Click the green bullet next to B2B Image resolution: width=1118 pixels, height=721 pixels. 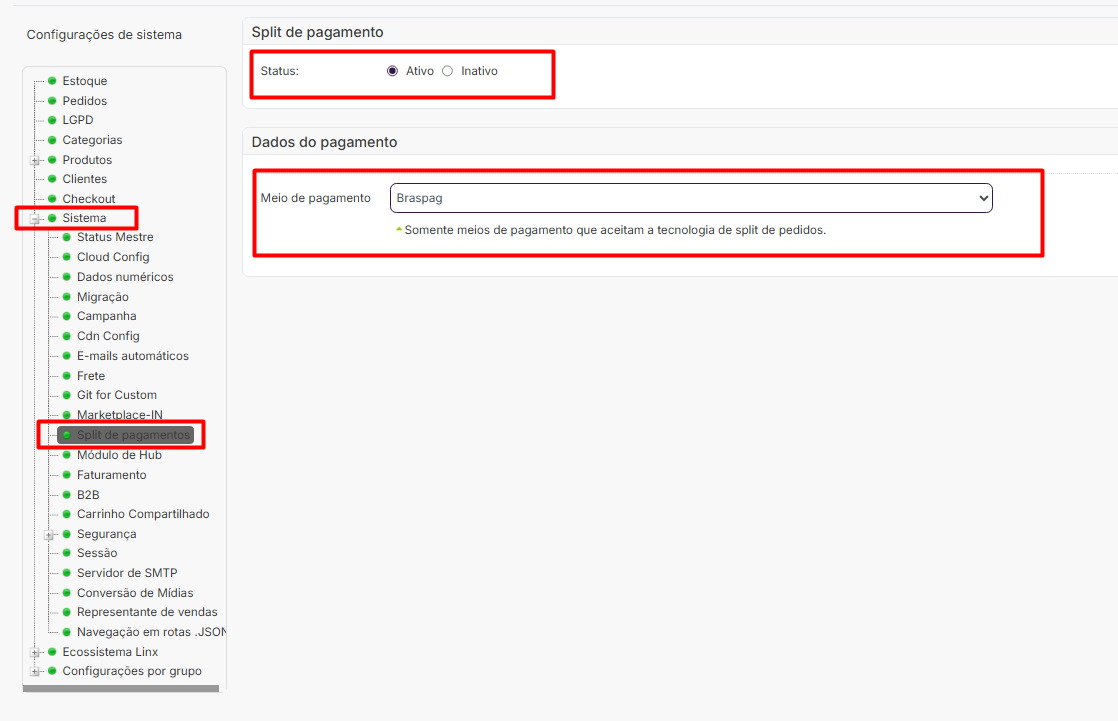pos(66,494)
